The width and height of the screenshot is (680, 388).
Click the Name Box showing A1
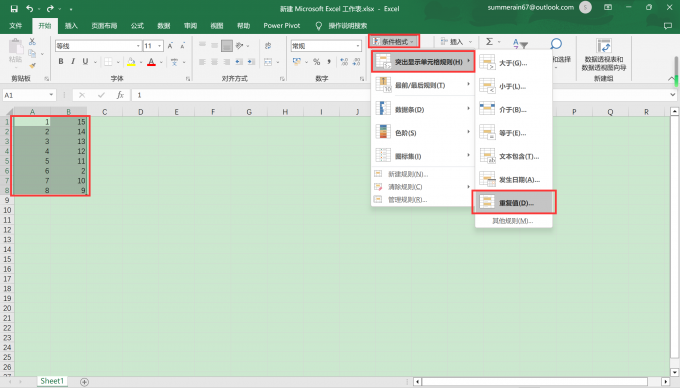coord(29,95)
